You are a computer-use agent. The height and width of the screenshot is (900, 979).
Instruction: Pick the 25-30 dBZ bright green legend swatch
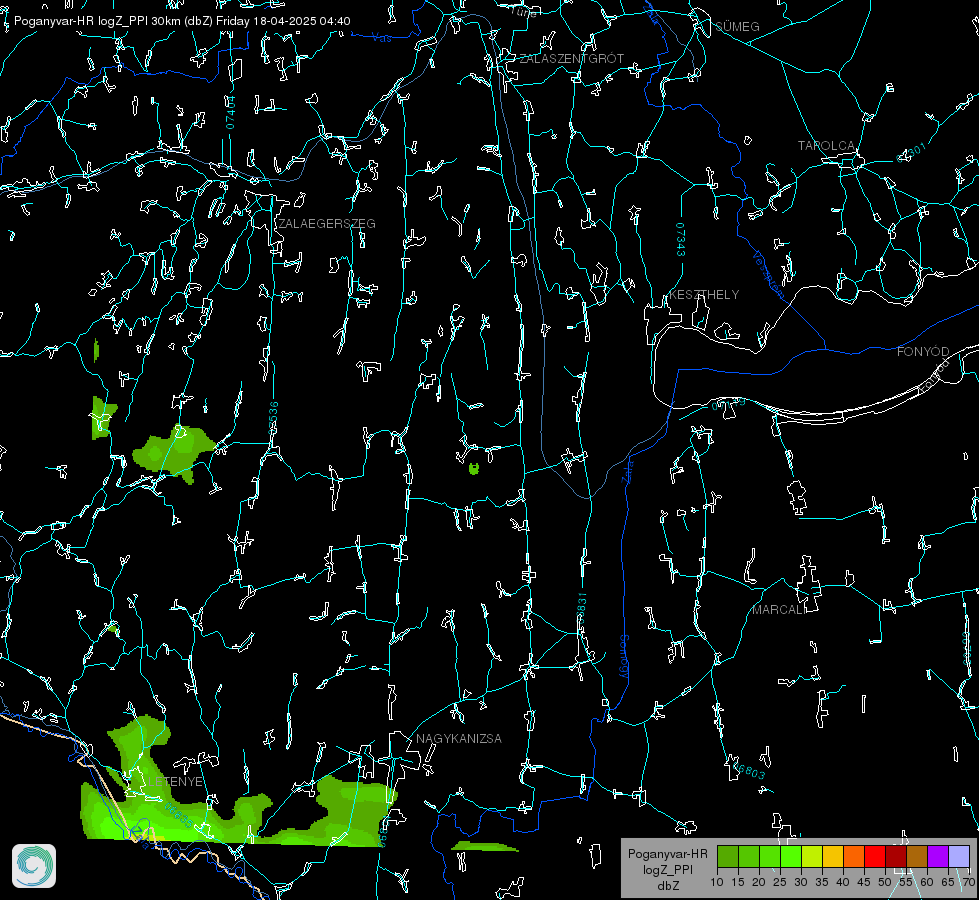(x=791, y=856)
